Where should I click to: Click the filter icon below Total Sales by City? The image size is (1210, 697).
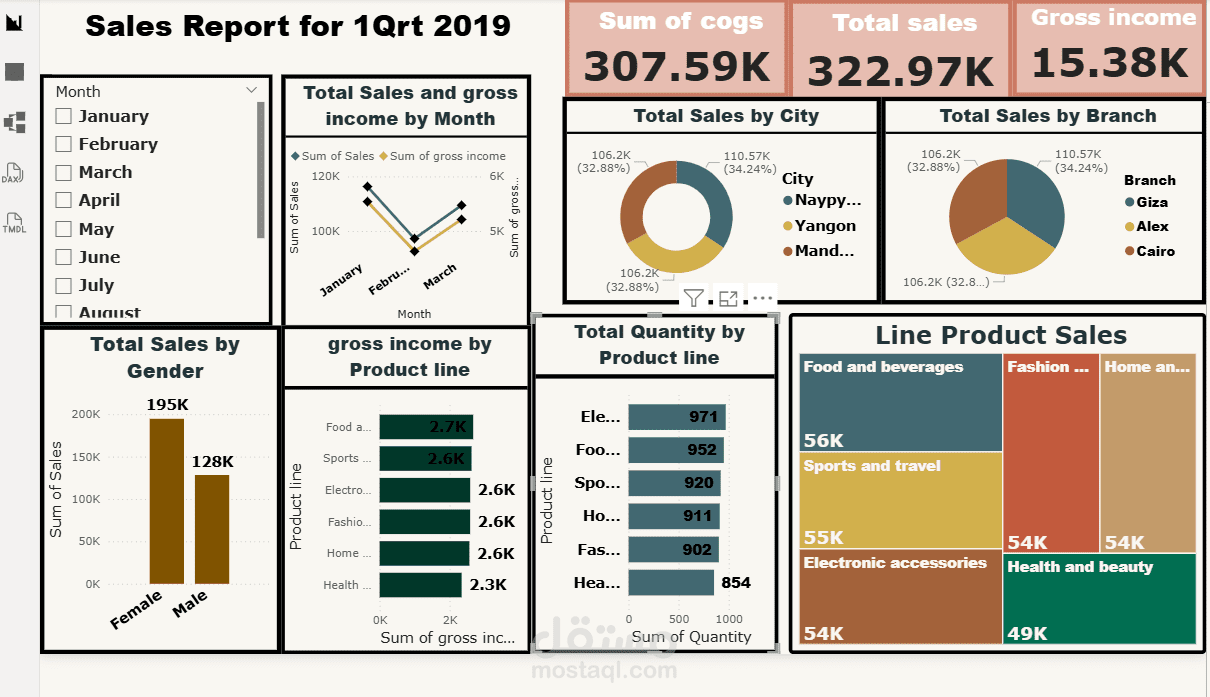click(x=693, y=297)
